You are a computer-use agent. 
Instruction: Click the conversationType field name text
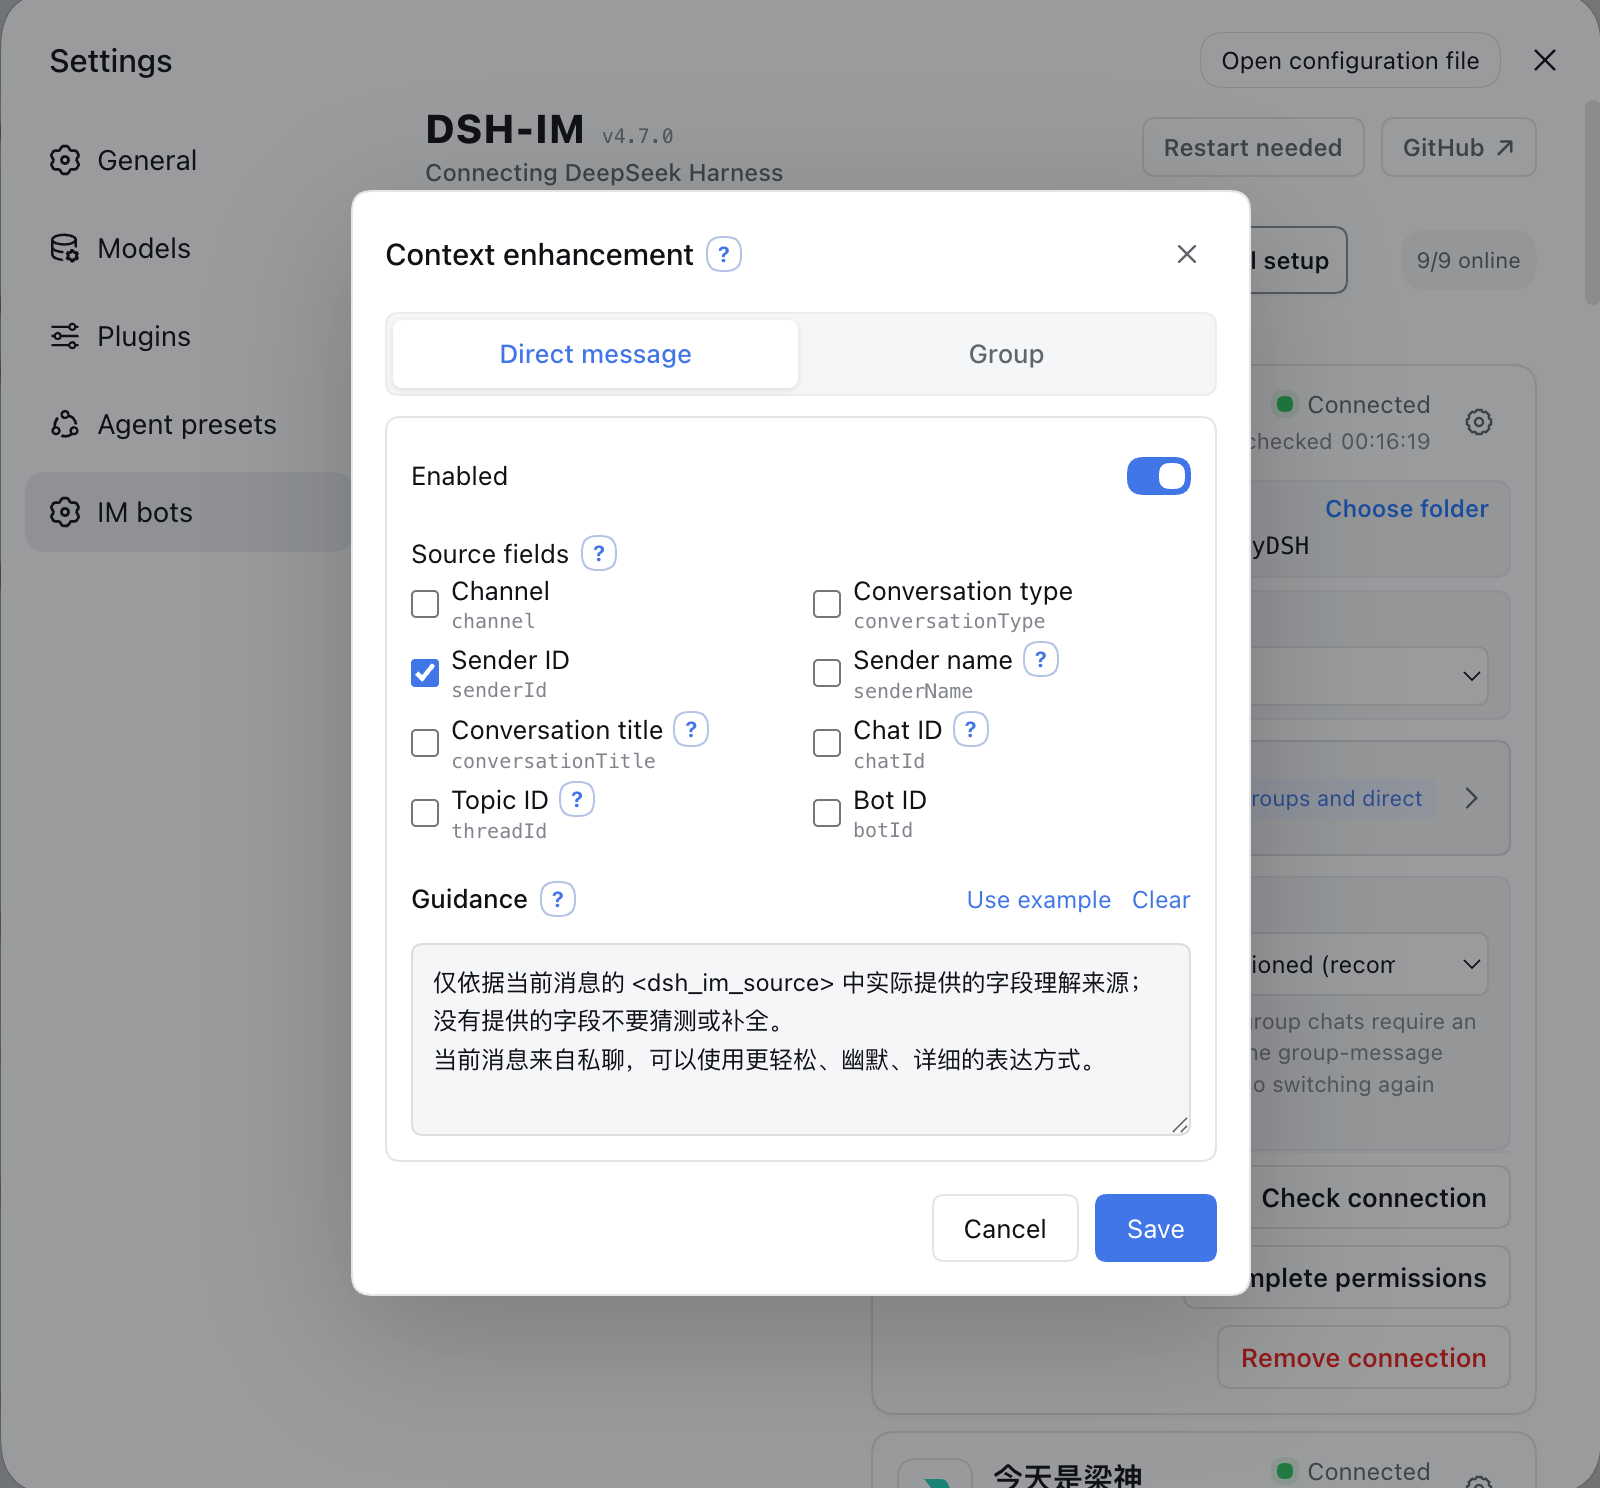[x=949, y=621]
